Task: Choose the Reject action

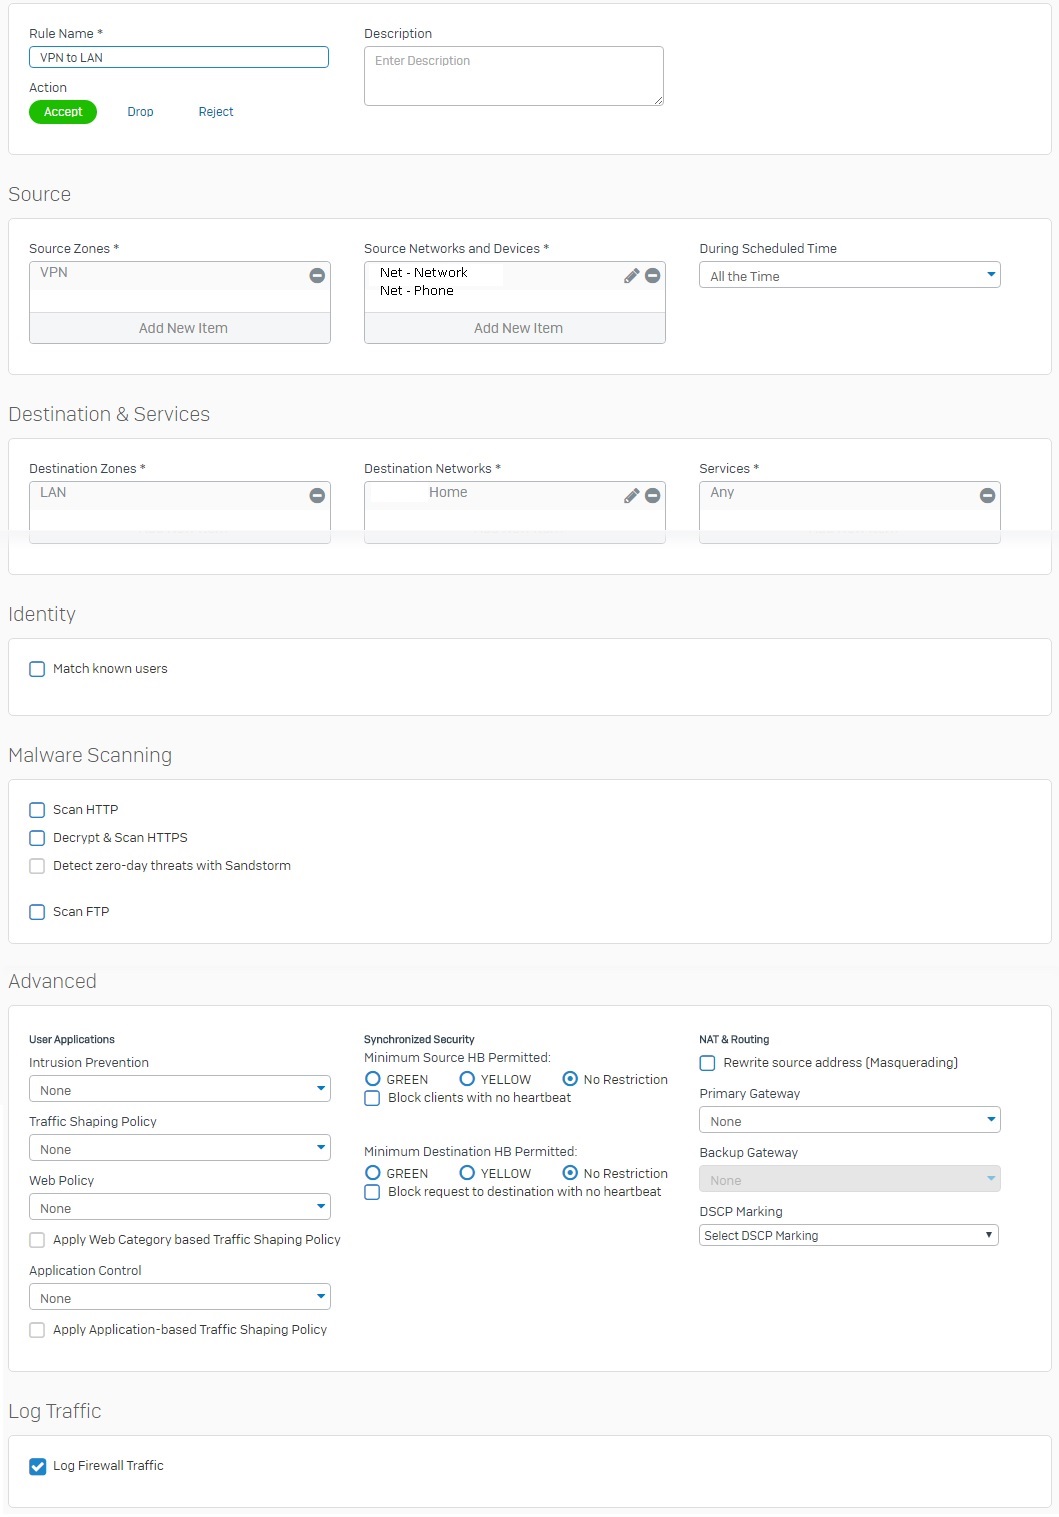Action: (x=216, y=112)
